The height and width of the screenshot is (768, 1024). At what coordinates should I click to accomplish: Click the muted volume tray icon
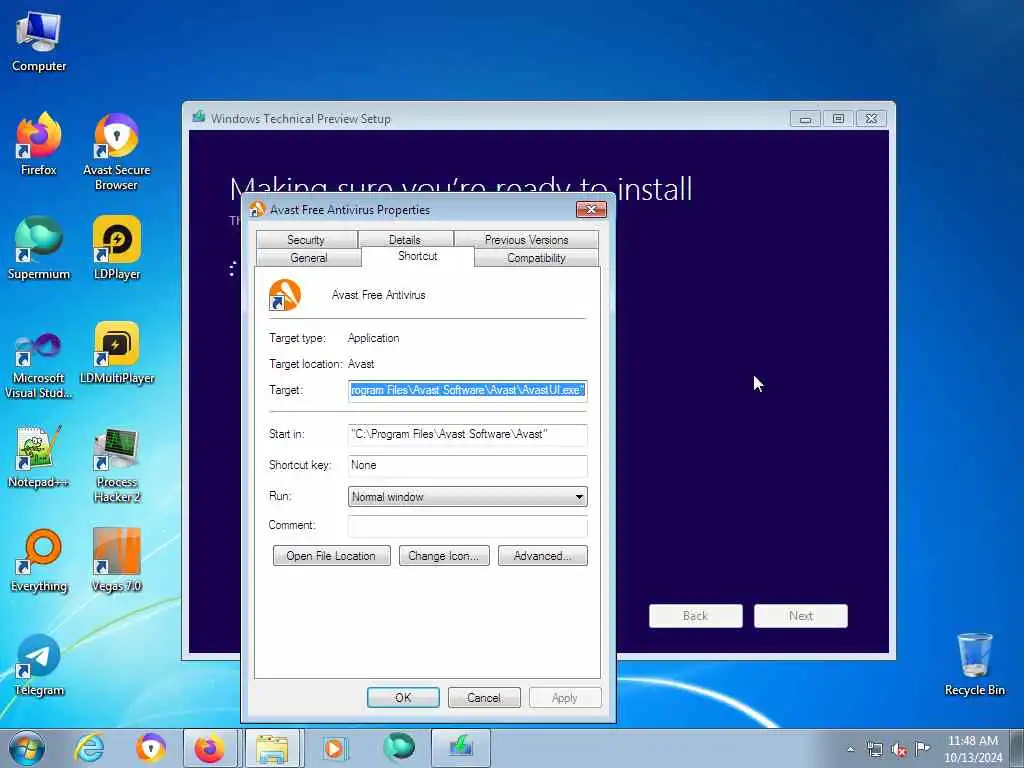pos(899,749)
